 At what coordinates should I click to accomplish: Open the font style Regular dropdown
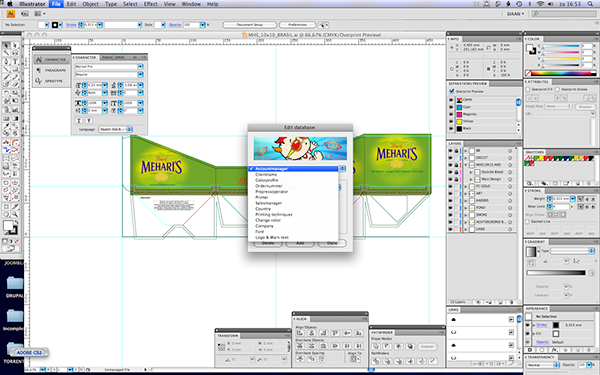(x=140, y=75)
